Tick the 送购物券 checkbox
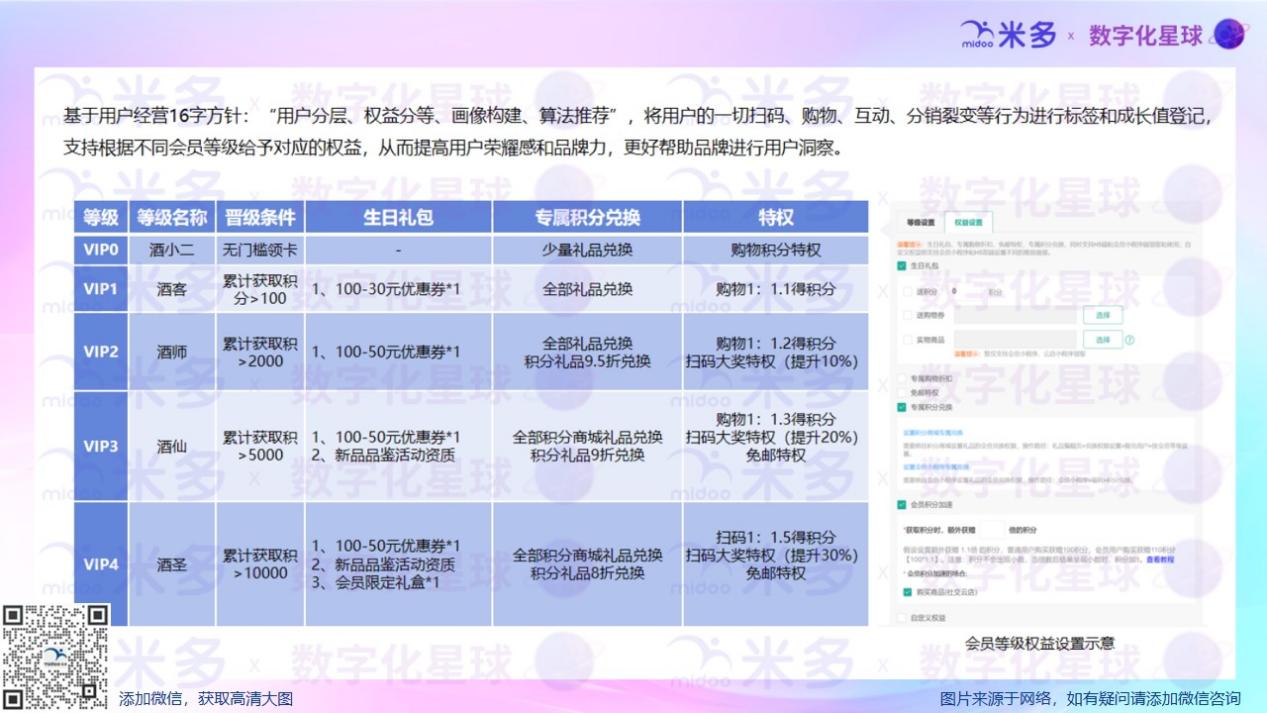This screenshot has height=713, width=1267. point(908,315)
